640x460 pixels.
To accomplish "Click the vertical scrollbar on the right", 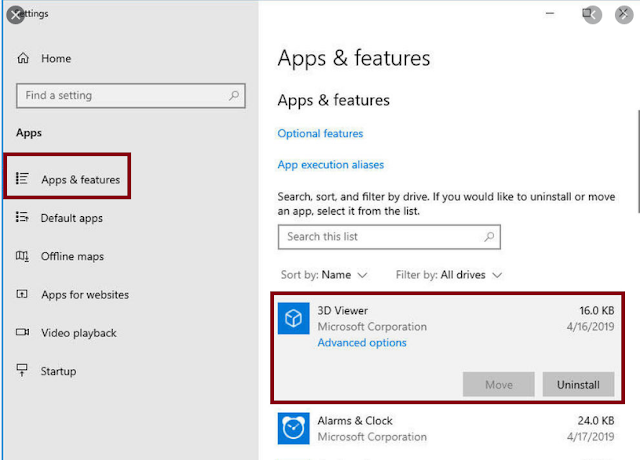I will pyautogui.click(x=638, y=161).
